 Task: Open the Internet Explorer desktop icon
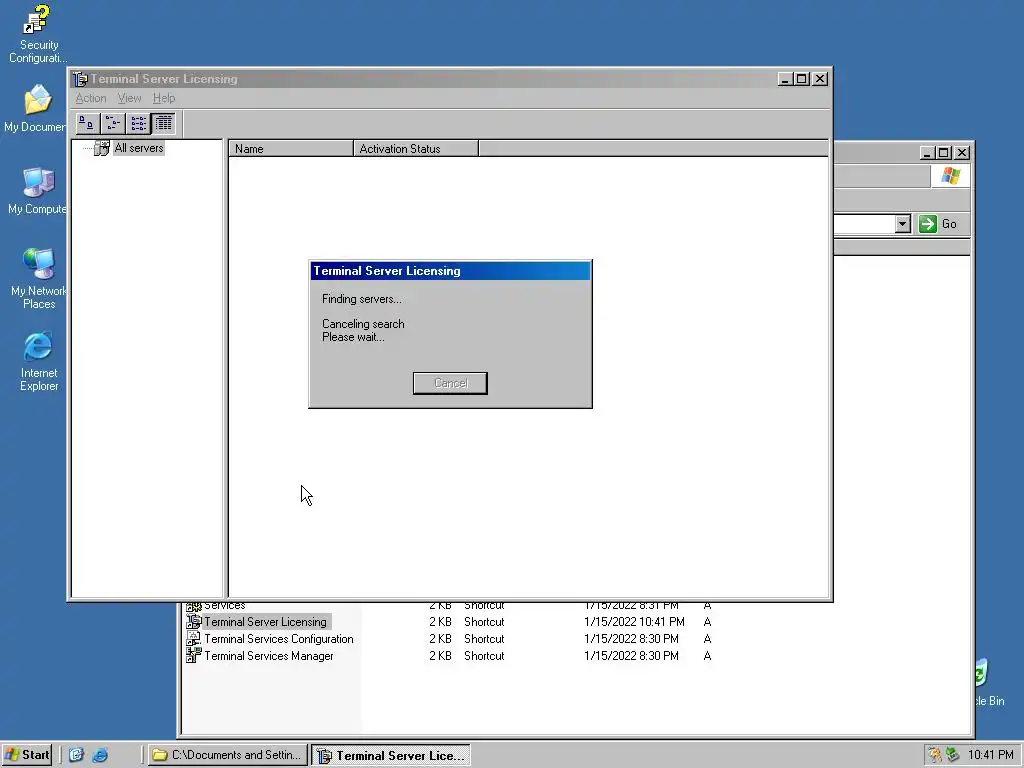pos(39,362)
